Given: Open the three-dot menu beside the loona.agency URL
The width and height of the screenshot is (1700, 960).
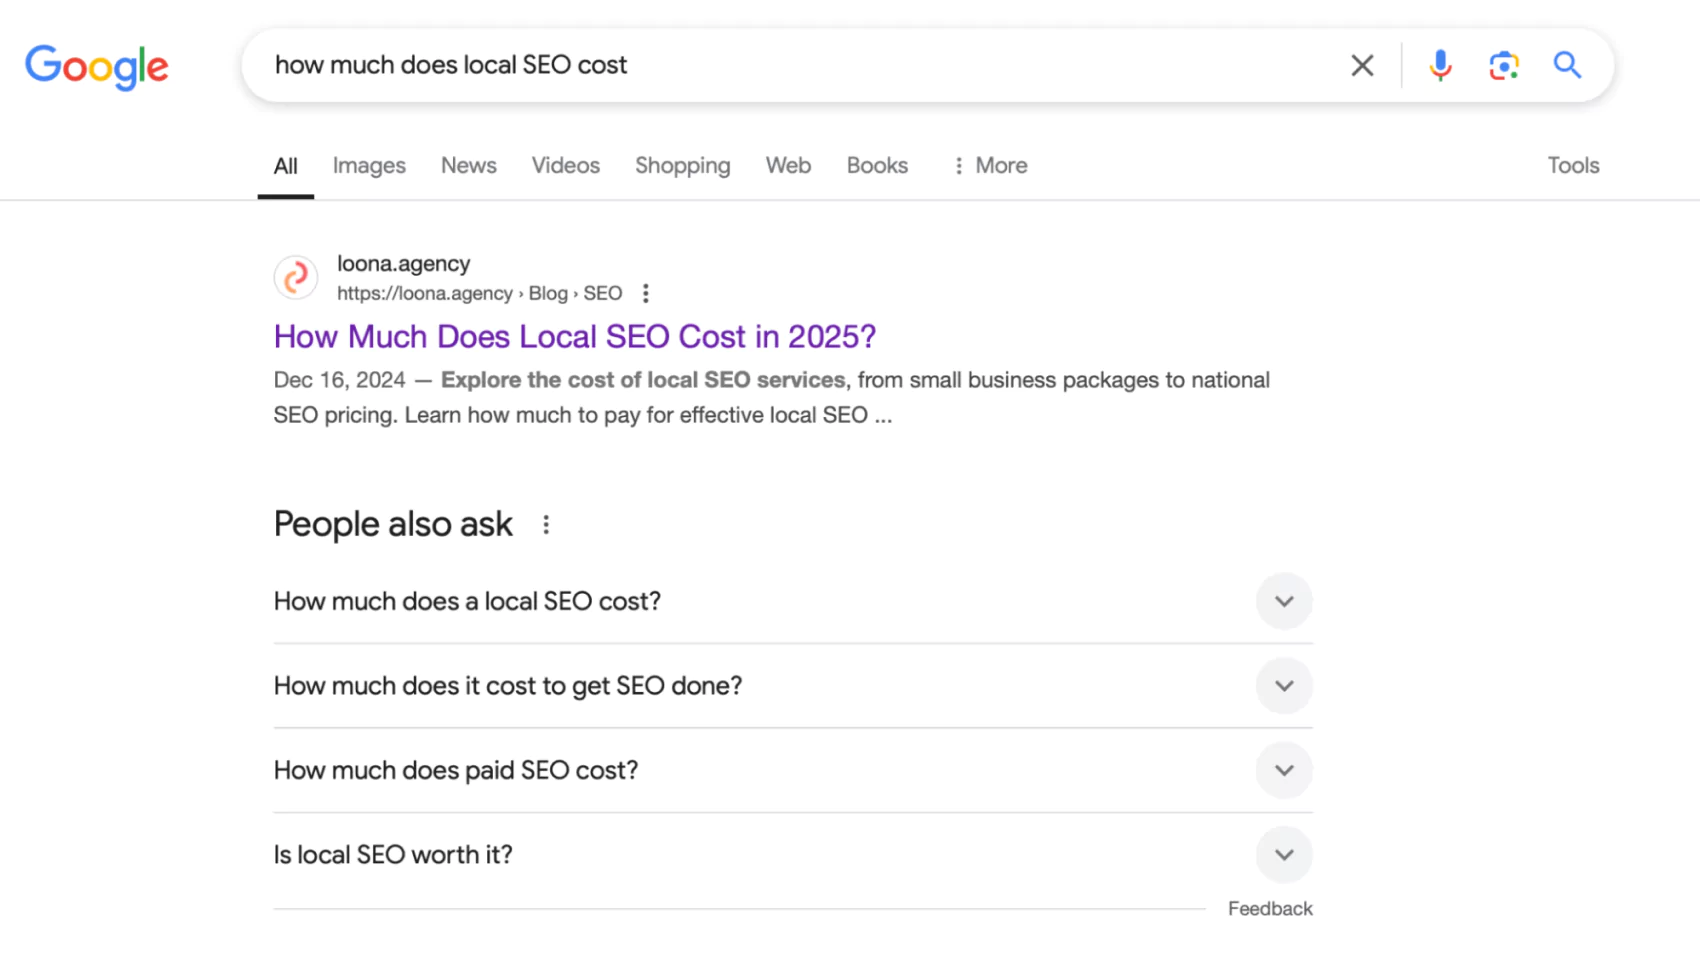Looking at the screenshot, I should pos(646,293).
